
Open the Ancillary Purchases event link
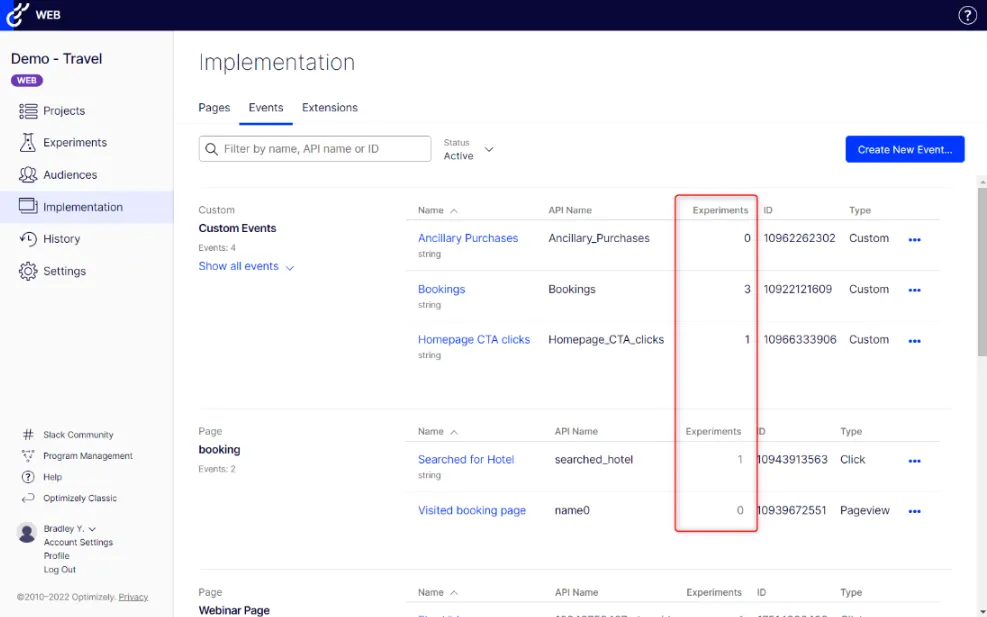468,238
